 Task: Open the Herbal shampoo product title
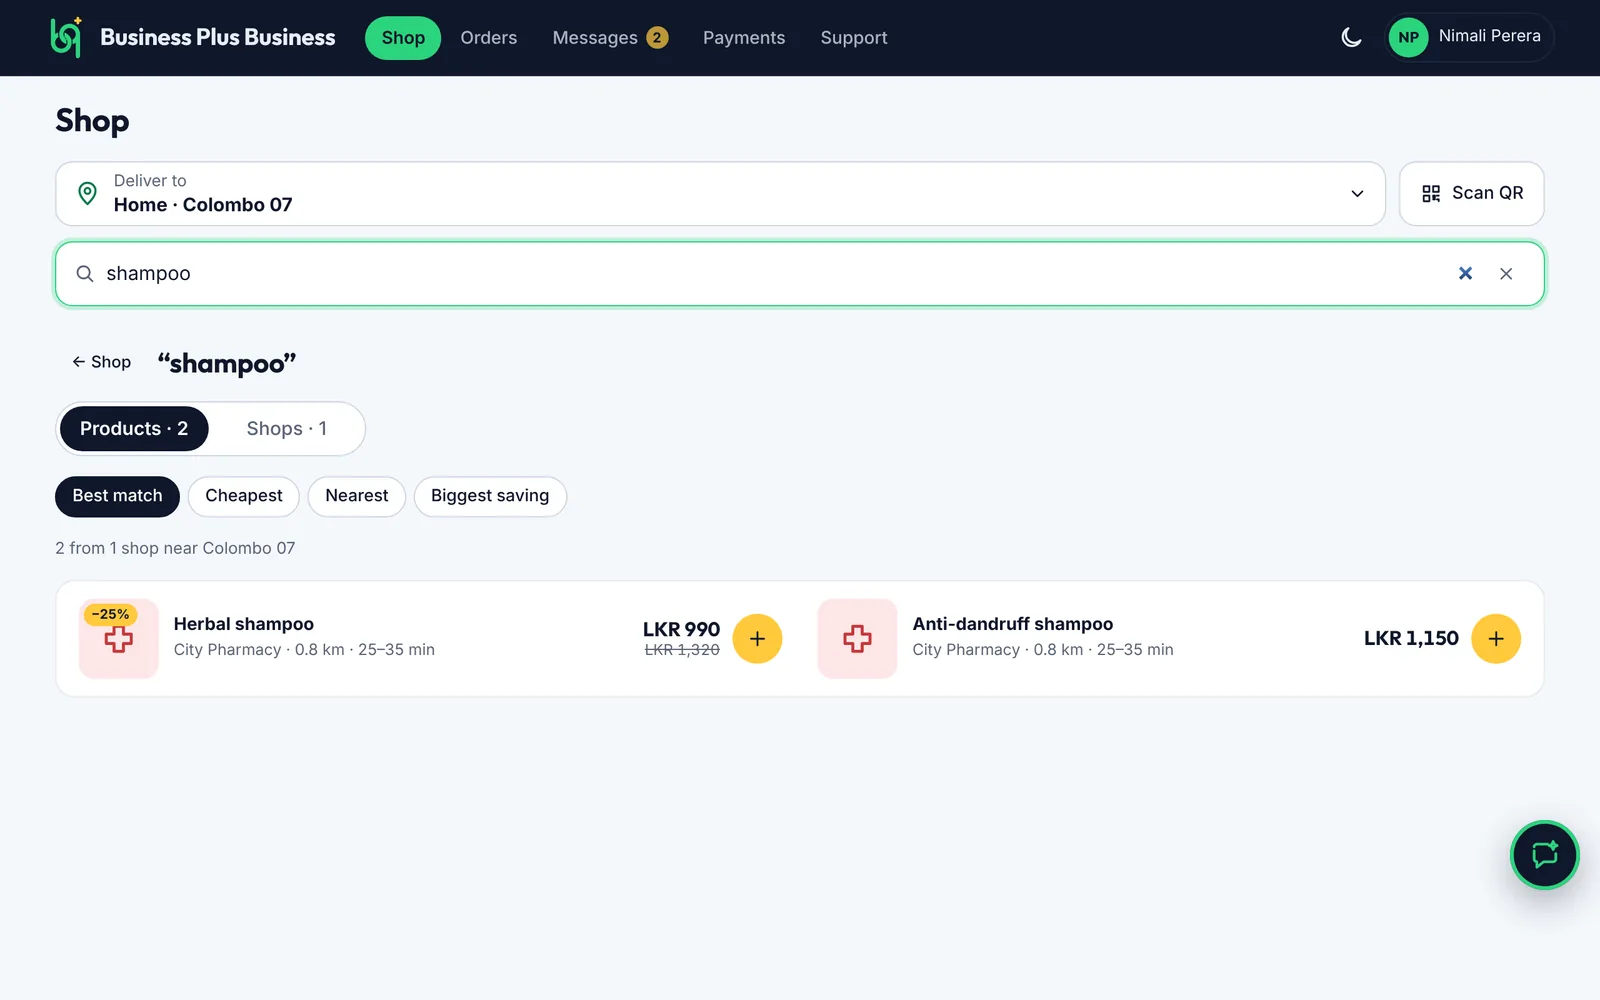[x=244, y=624]
